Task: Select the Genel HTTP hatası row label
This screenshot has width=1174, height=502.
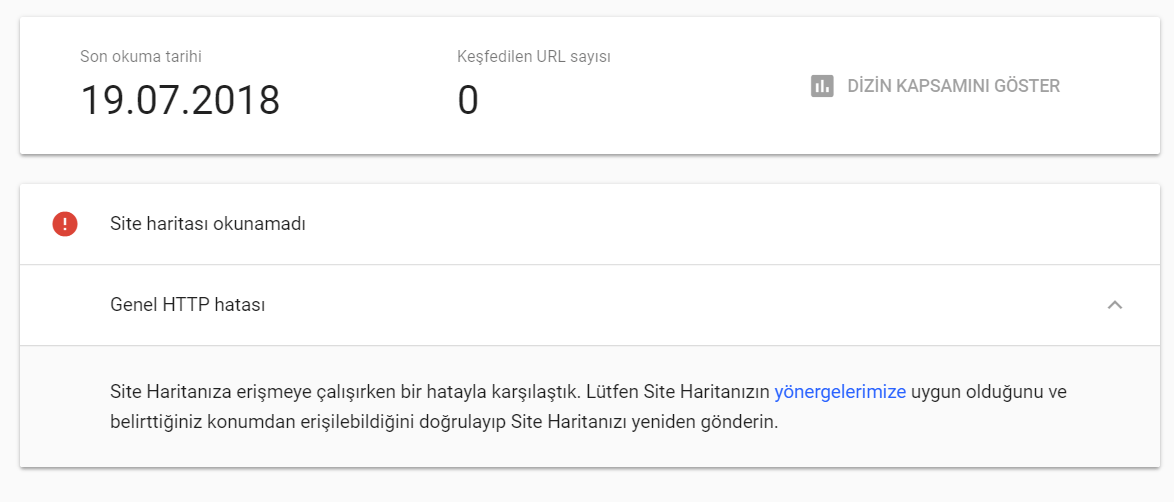Action: click(187, 305)
